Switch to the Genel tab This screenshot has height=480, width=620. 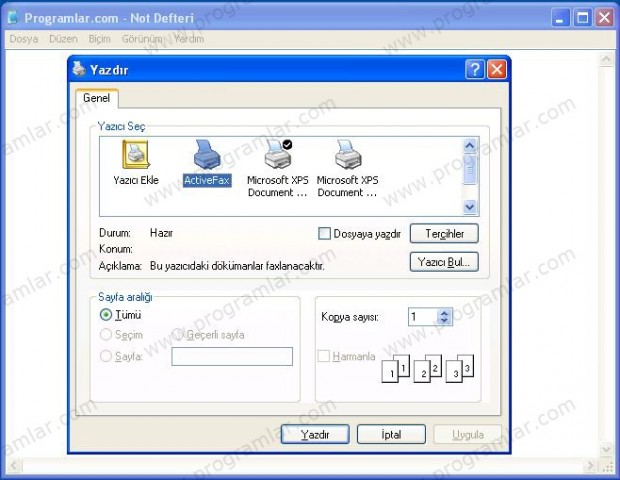[x=96, y=98]
